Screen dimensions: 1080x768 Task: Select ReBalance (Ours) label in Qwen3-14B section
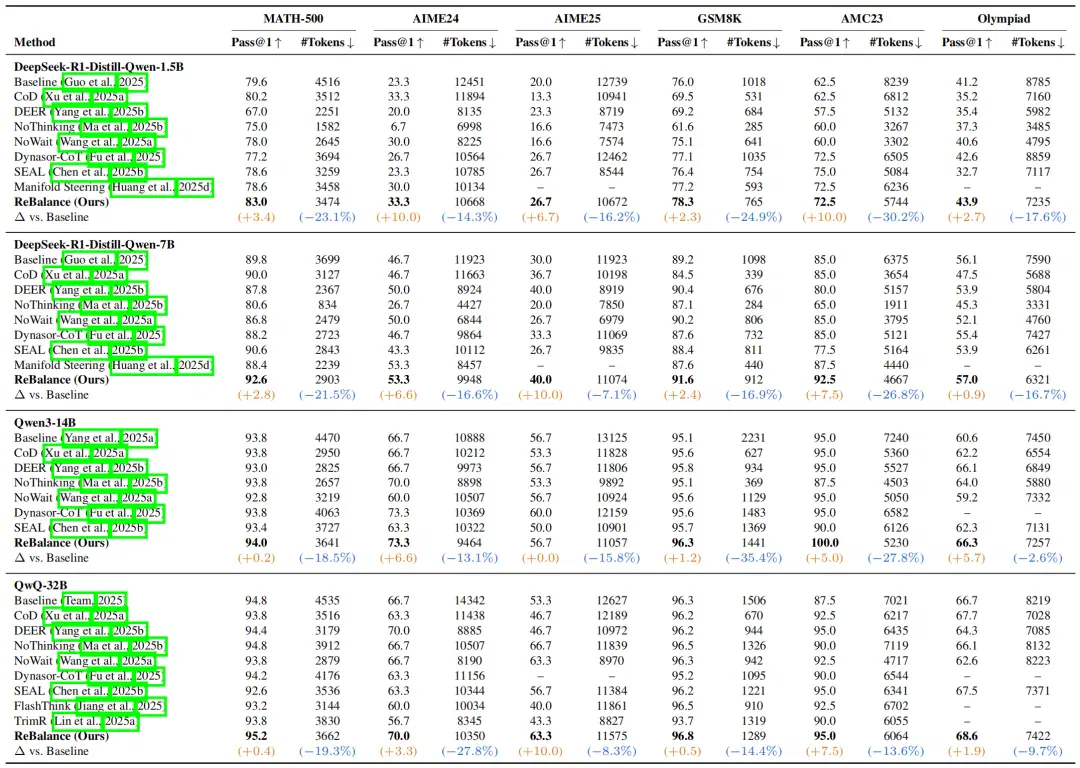61,543
